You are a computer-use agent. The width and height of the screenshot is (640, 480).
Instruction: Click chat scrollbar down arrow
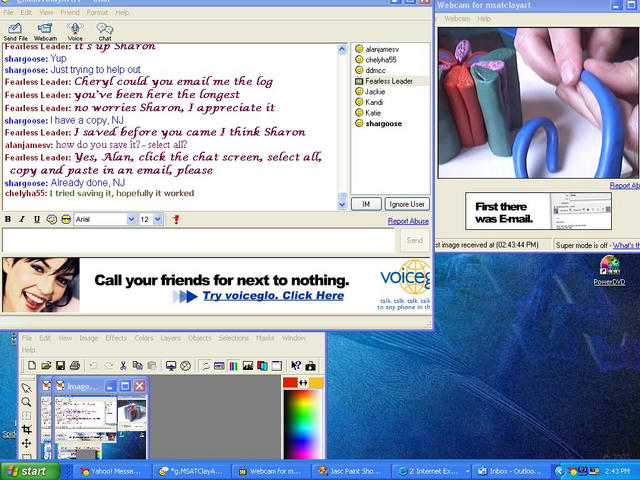(342, 204)
